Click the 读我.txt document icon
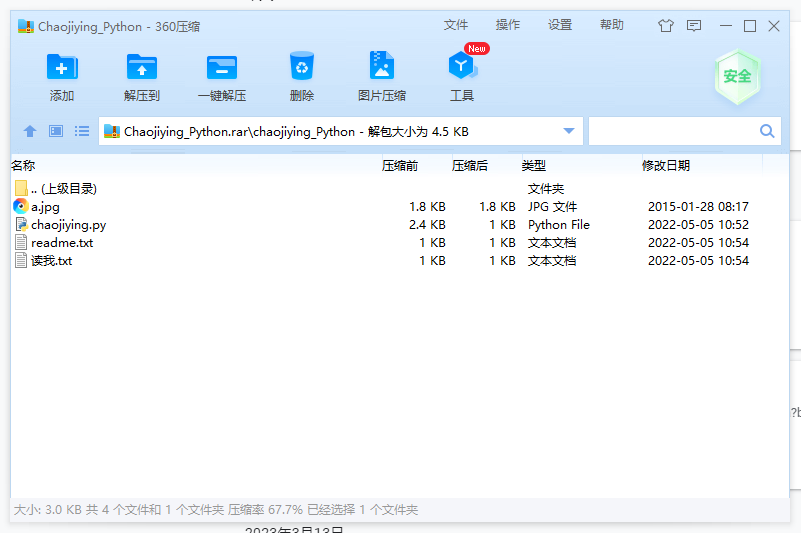The image size is (801, 533). pyautogui.click(x=21, y=260)
